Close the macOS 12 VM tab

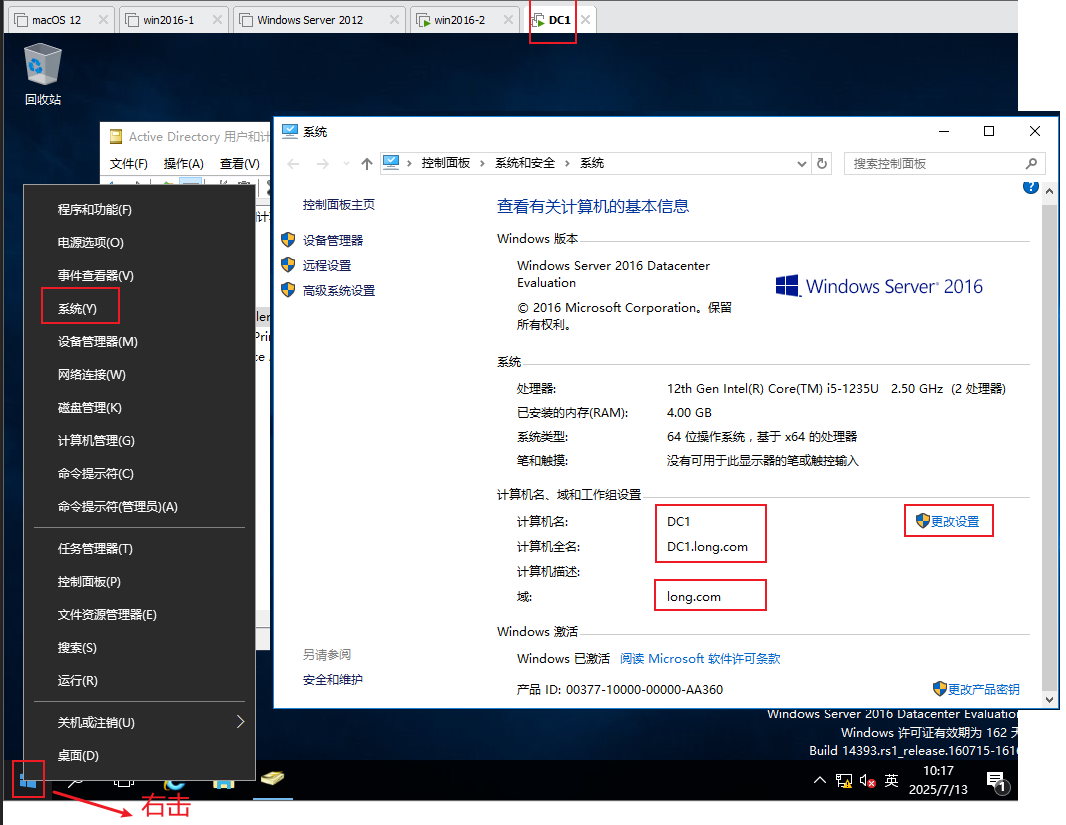[x=103, y=20]
